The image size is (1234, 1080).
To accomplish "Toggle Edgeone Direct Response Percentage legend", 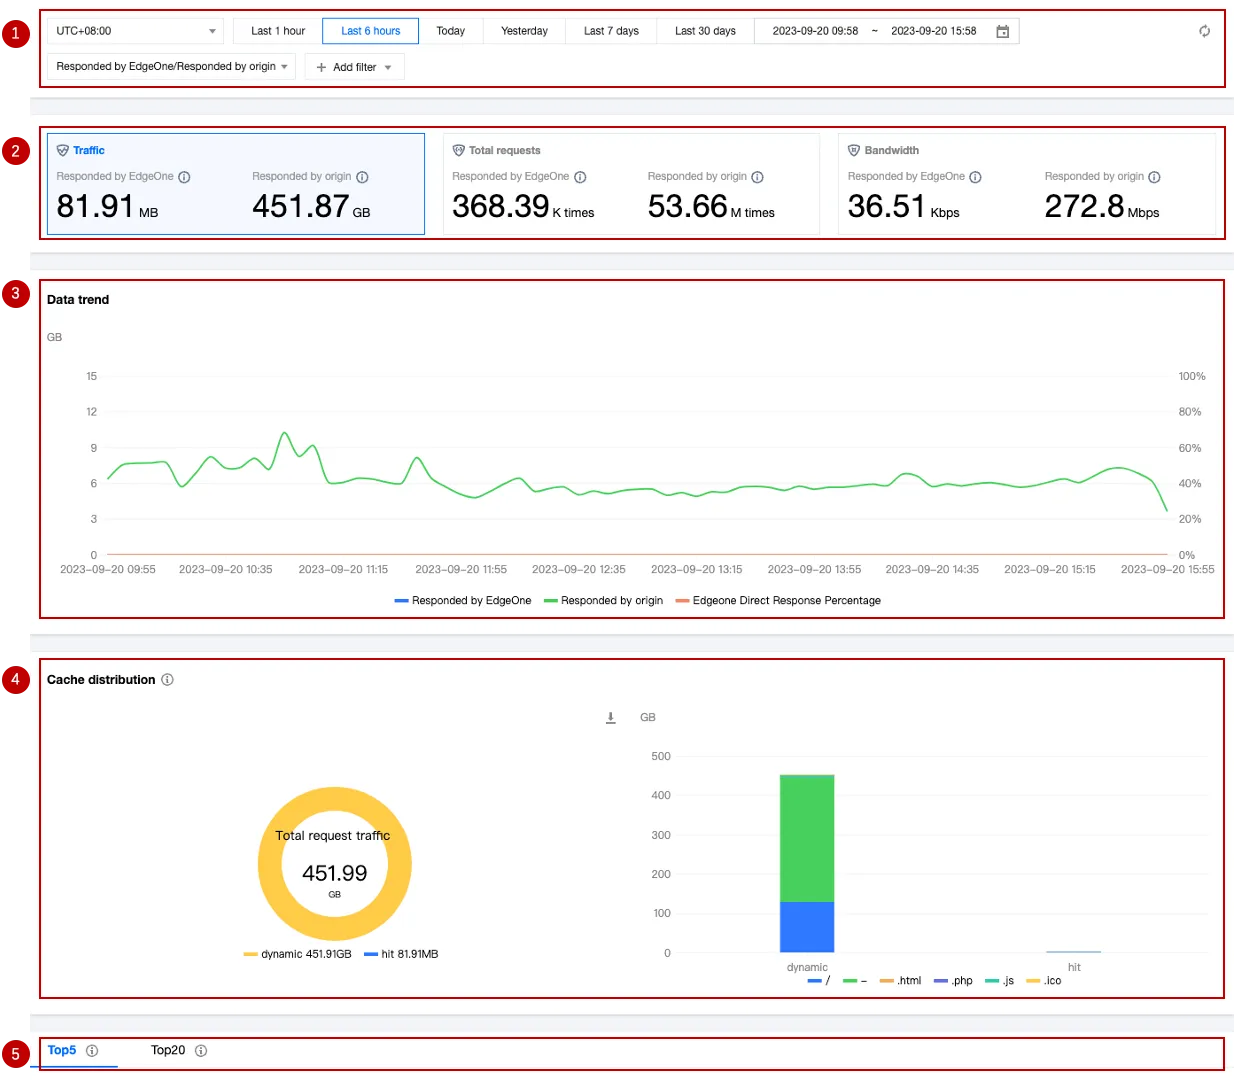I will tap(778, 601).
